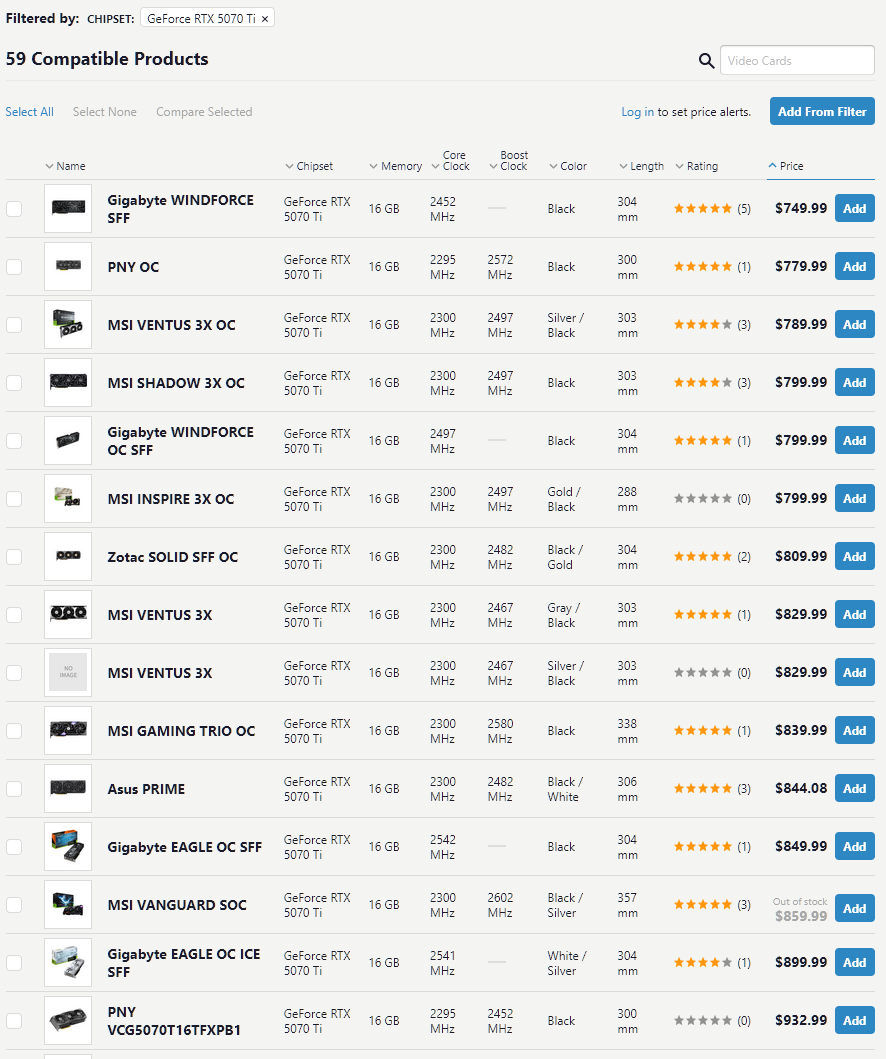Select the MSI VENTUS 3X OC checkbox
Viewport: 886px width, 1059px height.
pos(14,325)
